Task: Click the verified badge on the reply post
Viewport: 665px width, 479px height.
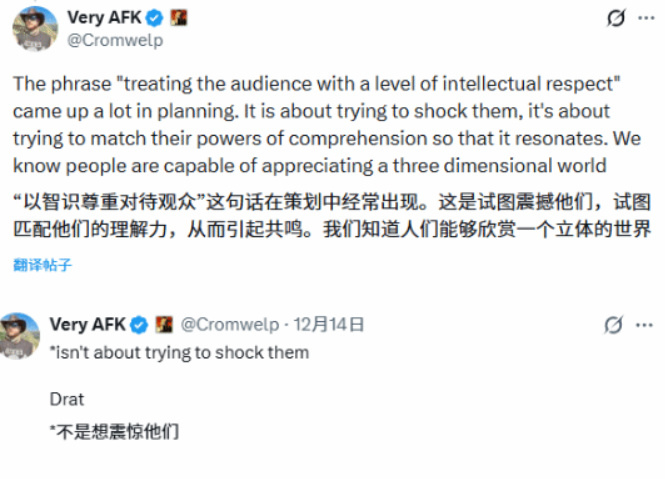Action: point(139,324)
